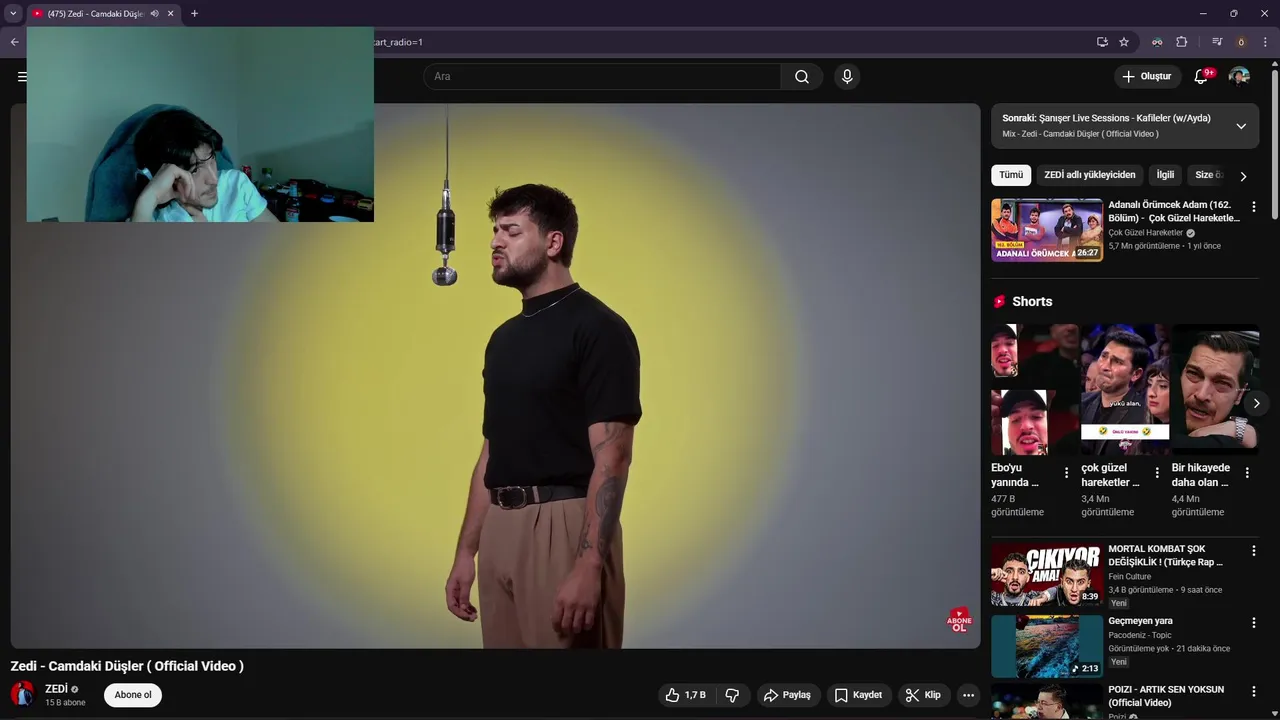Open the ZEDİ channel avatar
Image resolution: width=1280 pixels, height=720 pixels.
(22, 694)
